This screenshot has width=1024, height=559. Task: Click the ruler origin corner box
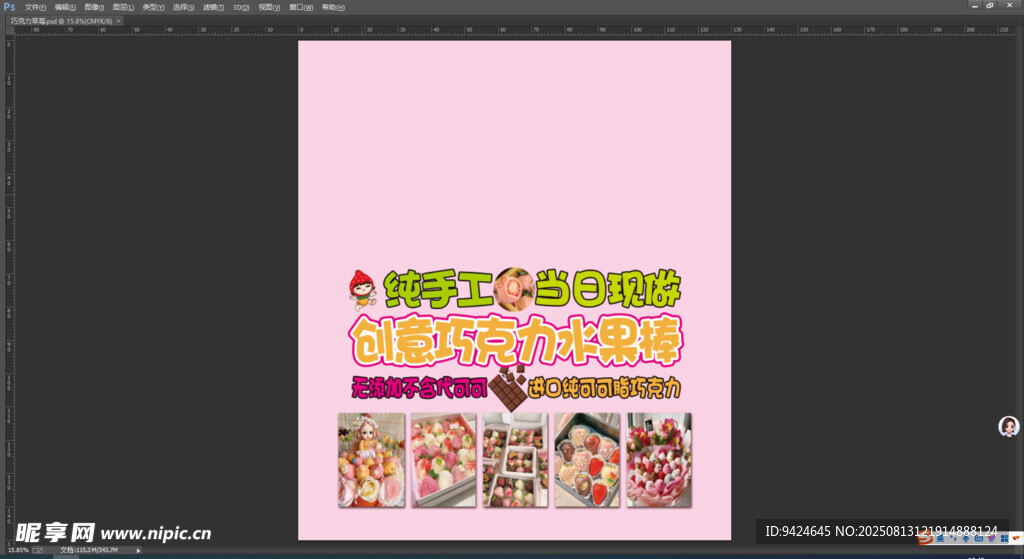8,31
